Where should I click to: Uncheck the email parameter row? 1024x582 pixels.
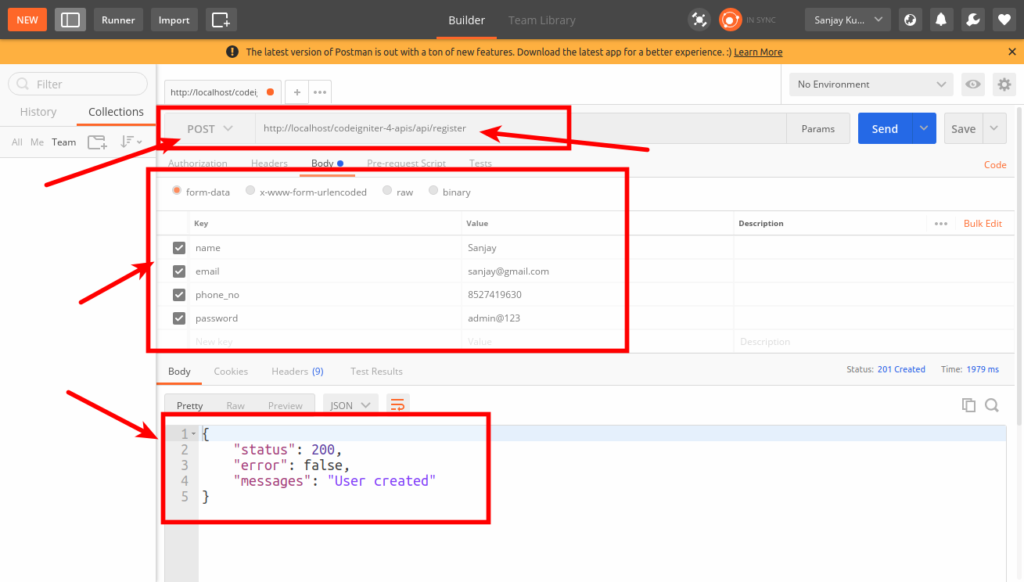[179, 271]
